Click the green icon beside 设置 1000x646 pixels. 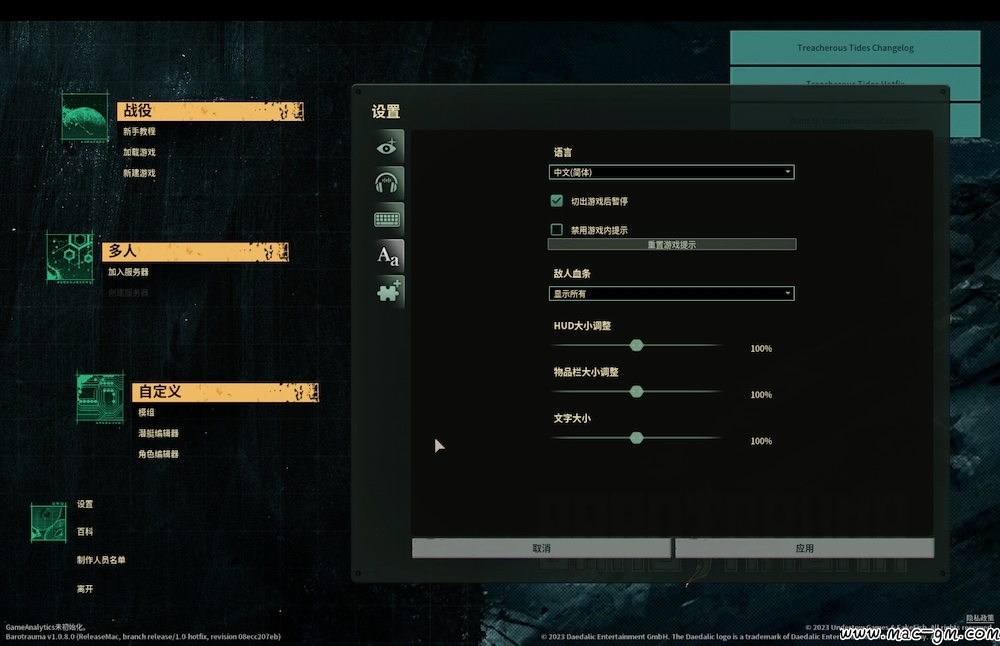point(48,522)
